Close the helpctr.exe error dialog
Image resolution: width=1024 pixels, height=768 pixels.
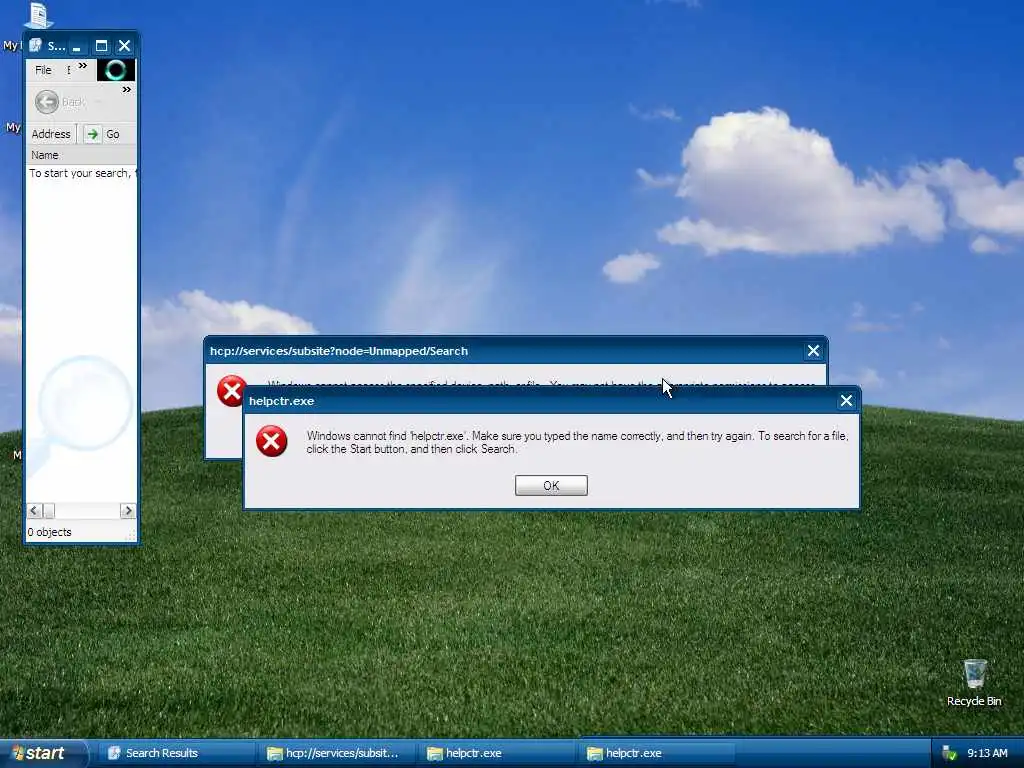[x=846, y=401]
